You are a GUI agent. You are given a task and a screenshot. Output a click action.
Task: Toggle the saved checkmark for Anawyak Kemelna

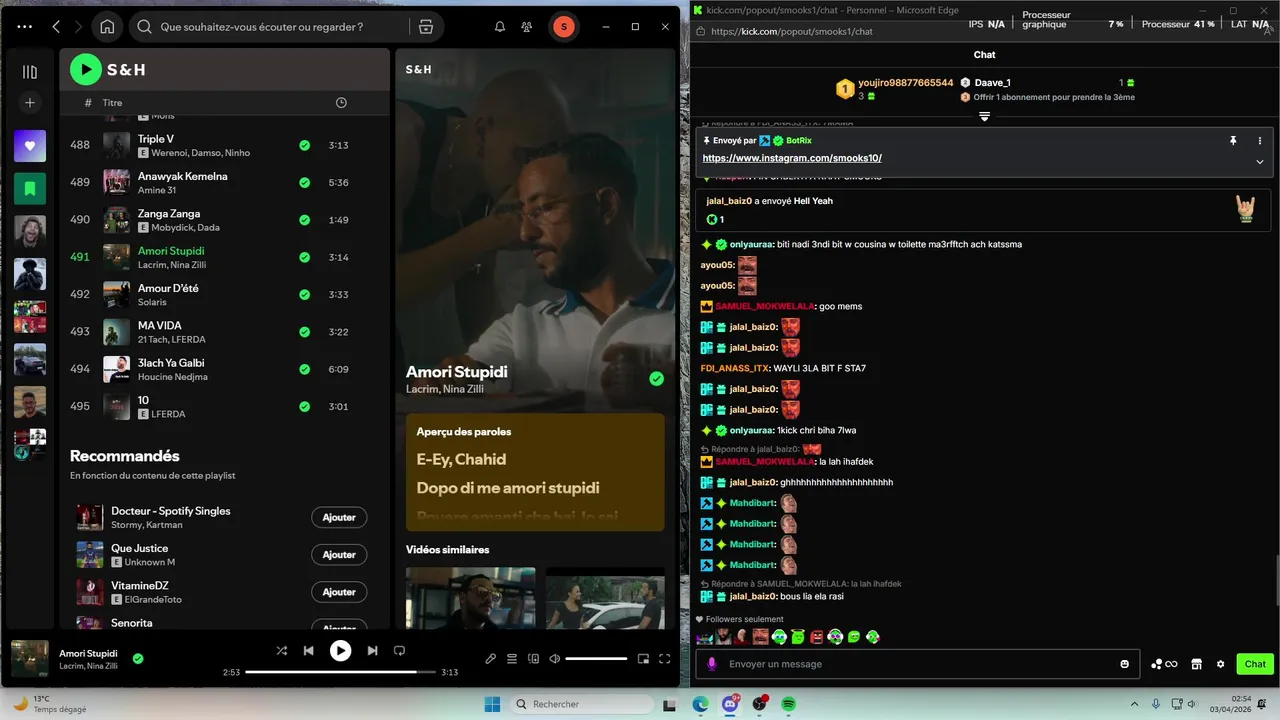click(304, 182)
